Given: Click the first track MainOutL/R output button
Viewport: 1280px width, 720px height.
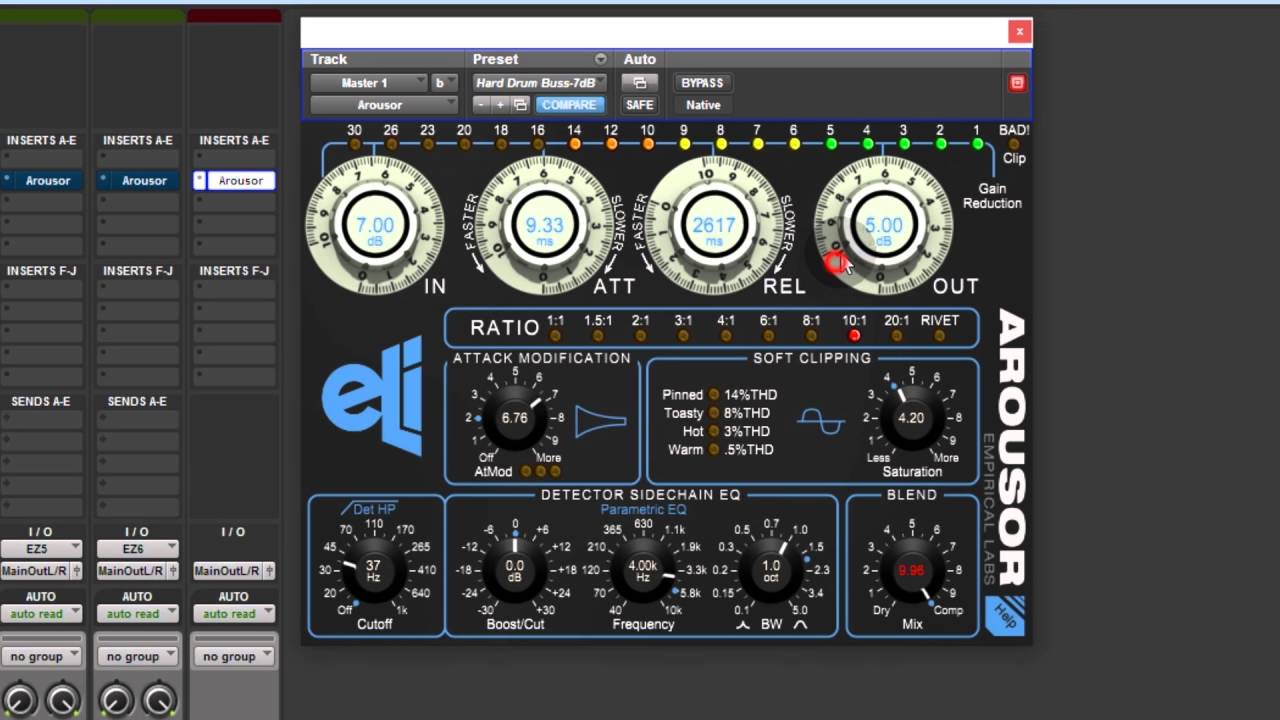Looking at the screenshot, I should (x=34, y=571).
